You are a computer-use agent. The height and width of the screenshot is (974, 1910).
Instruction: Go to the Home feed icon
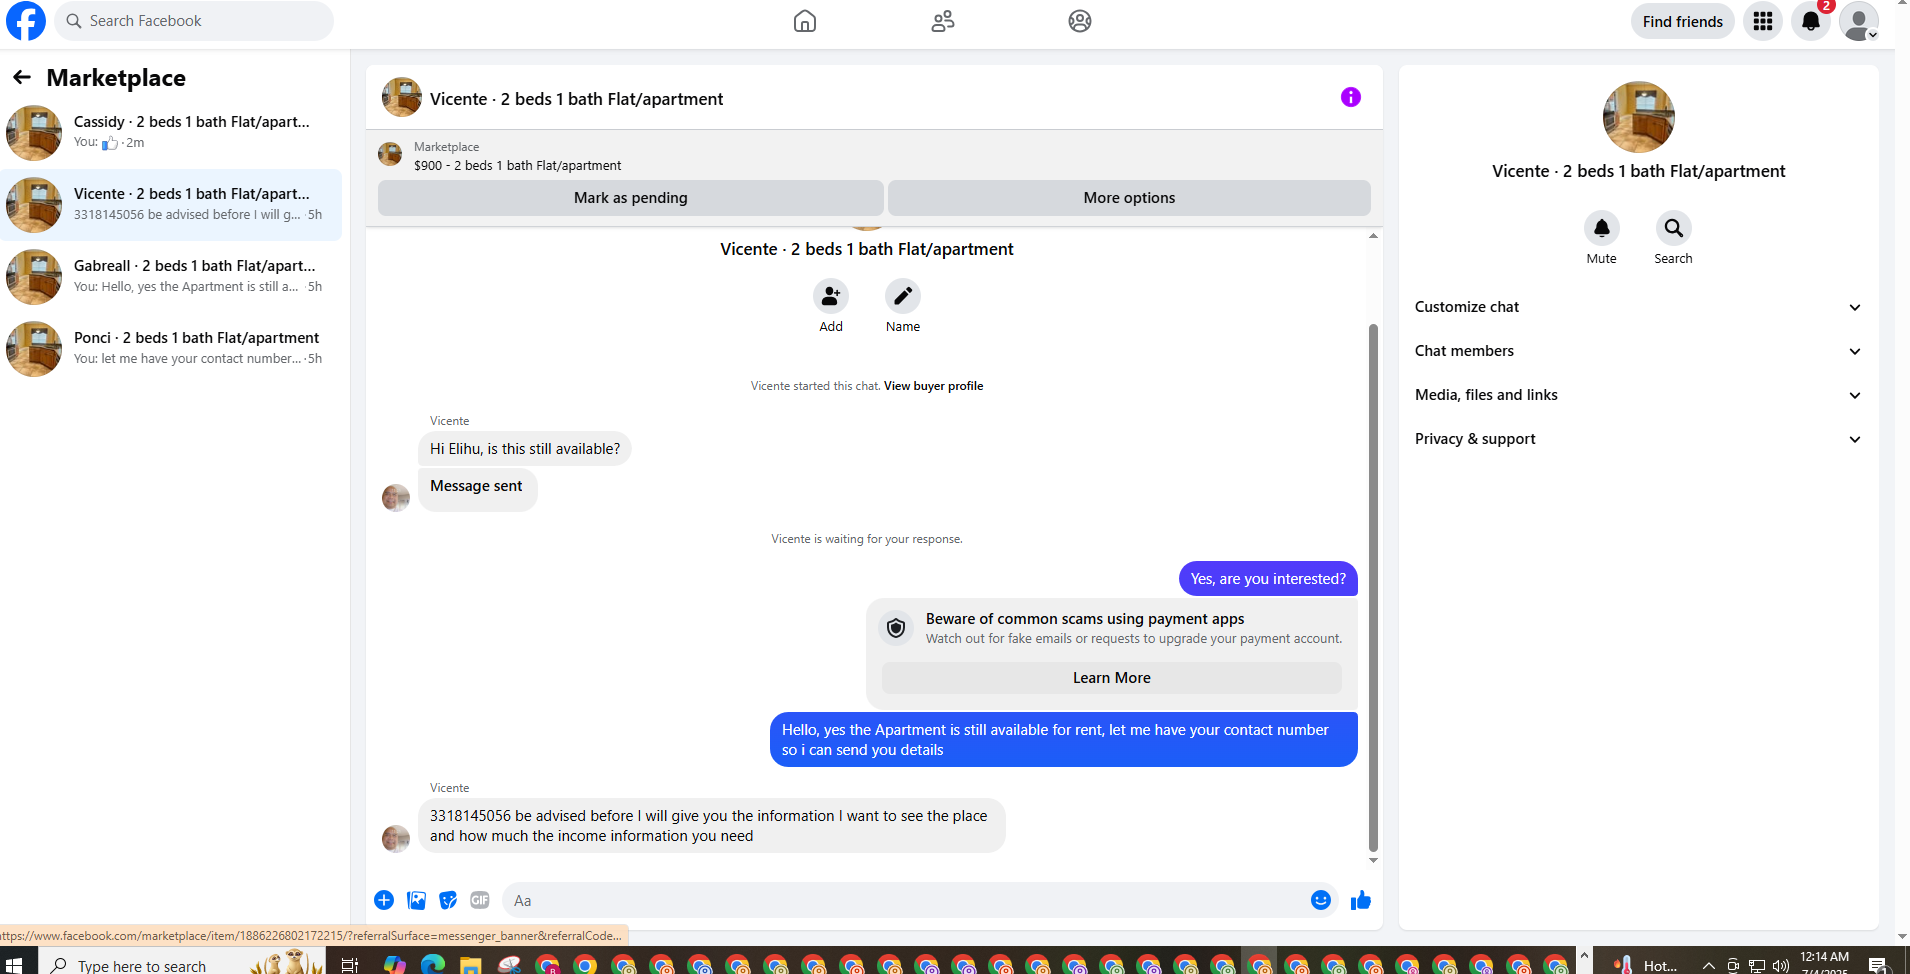pyautogui.click(x=805, y=21)
